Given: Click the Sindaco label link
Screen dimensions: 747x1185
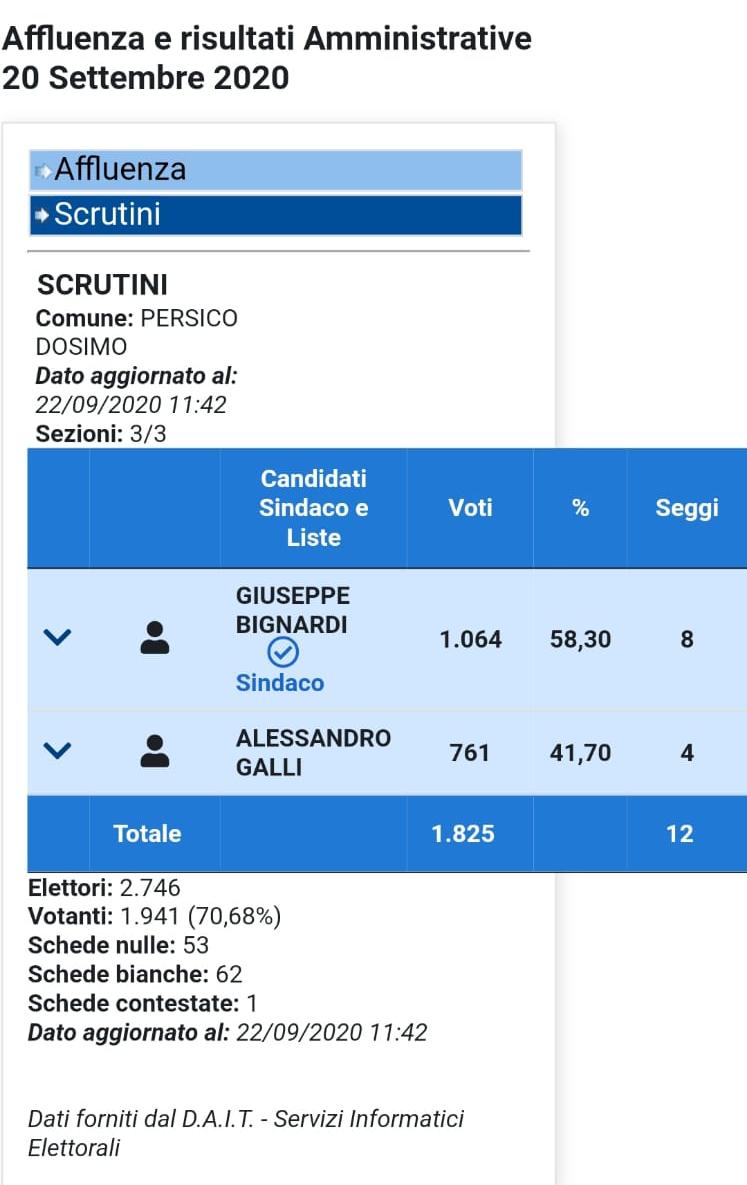Looking at the screenshot, I should pyautogui.click(x=280, y=682).
